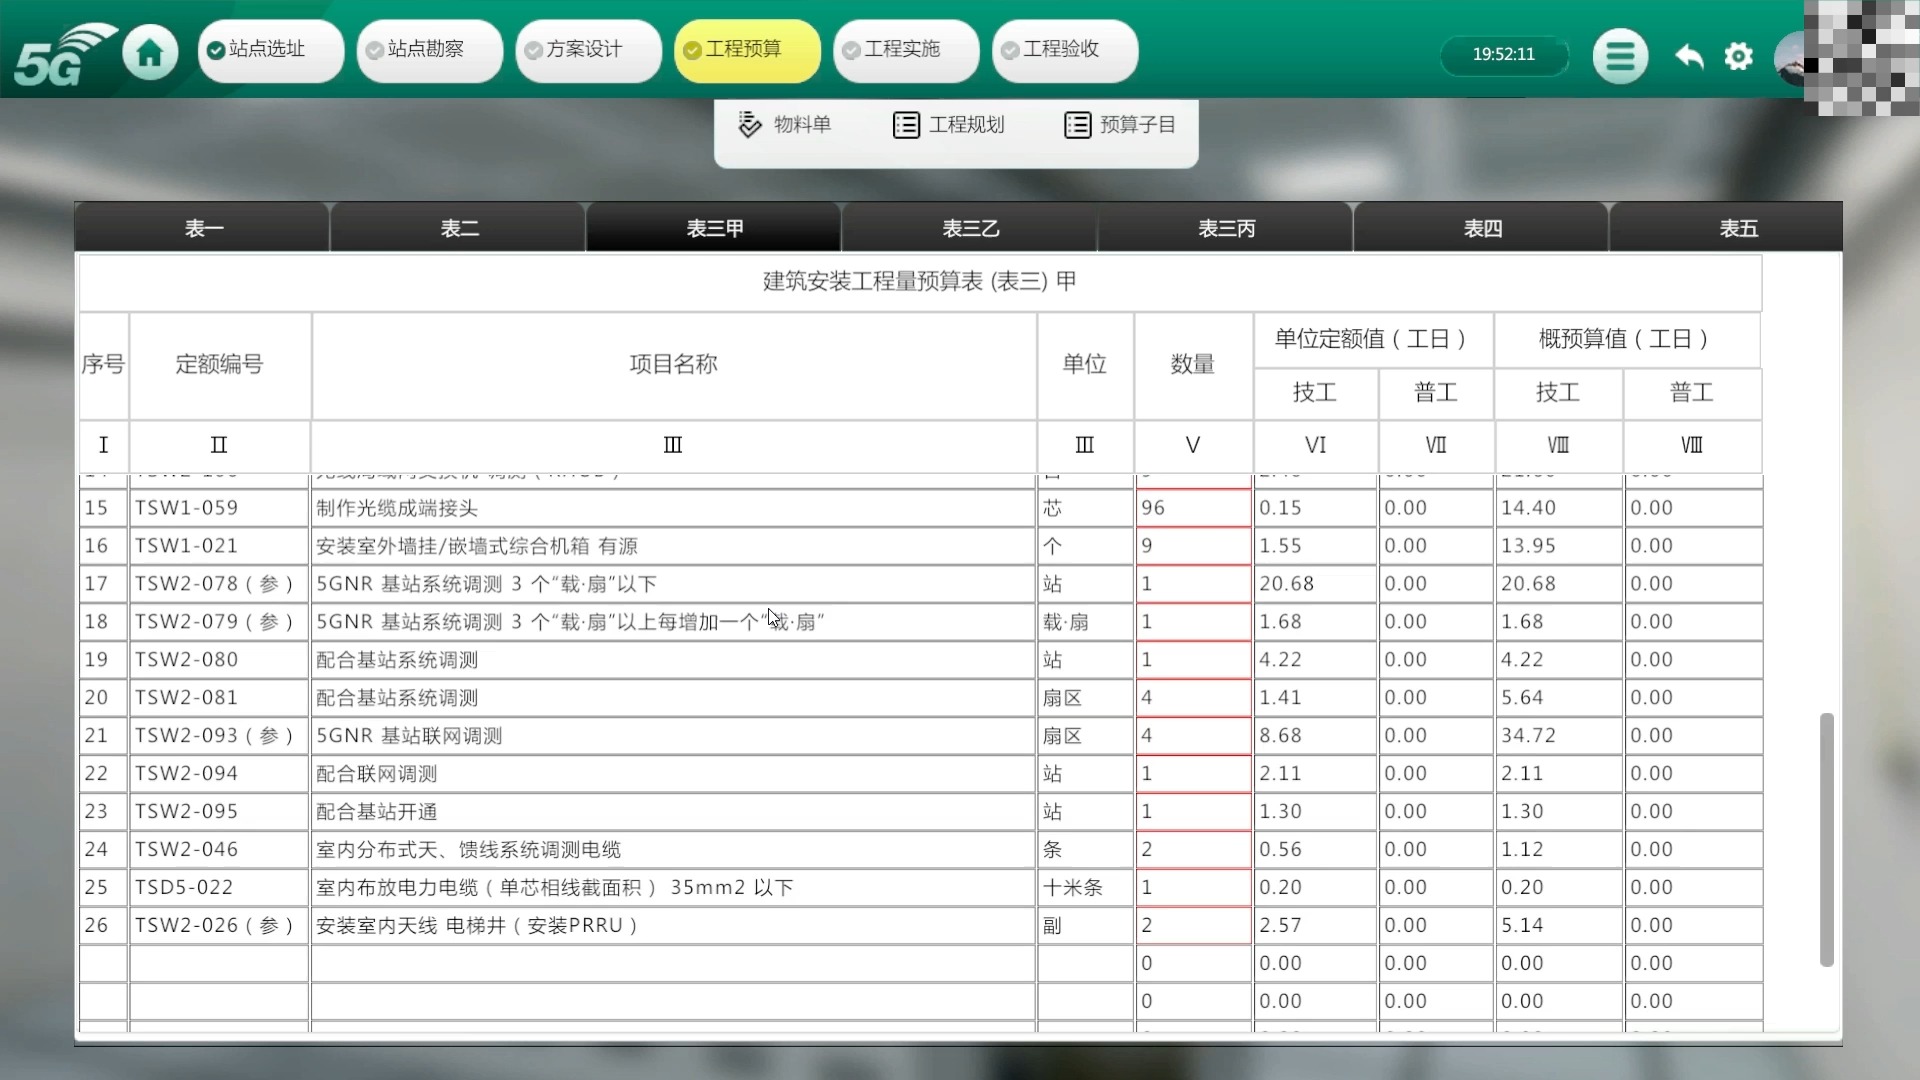Edit quantity field for TSW2-095 row
1920x1080 pixels.
[x=1193, y=812]
